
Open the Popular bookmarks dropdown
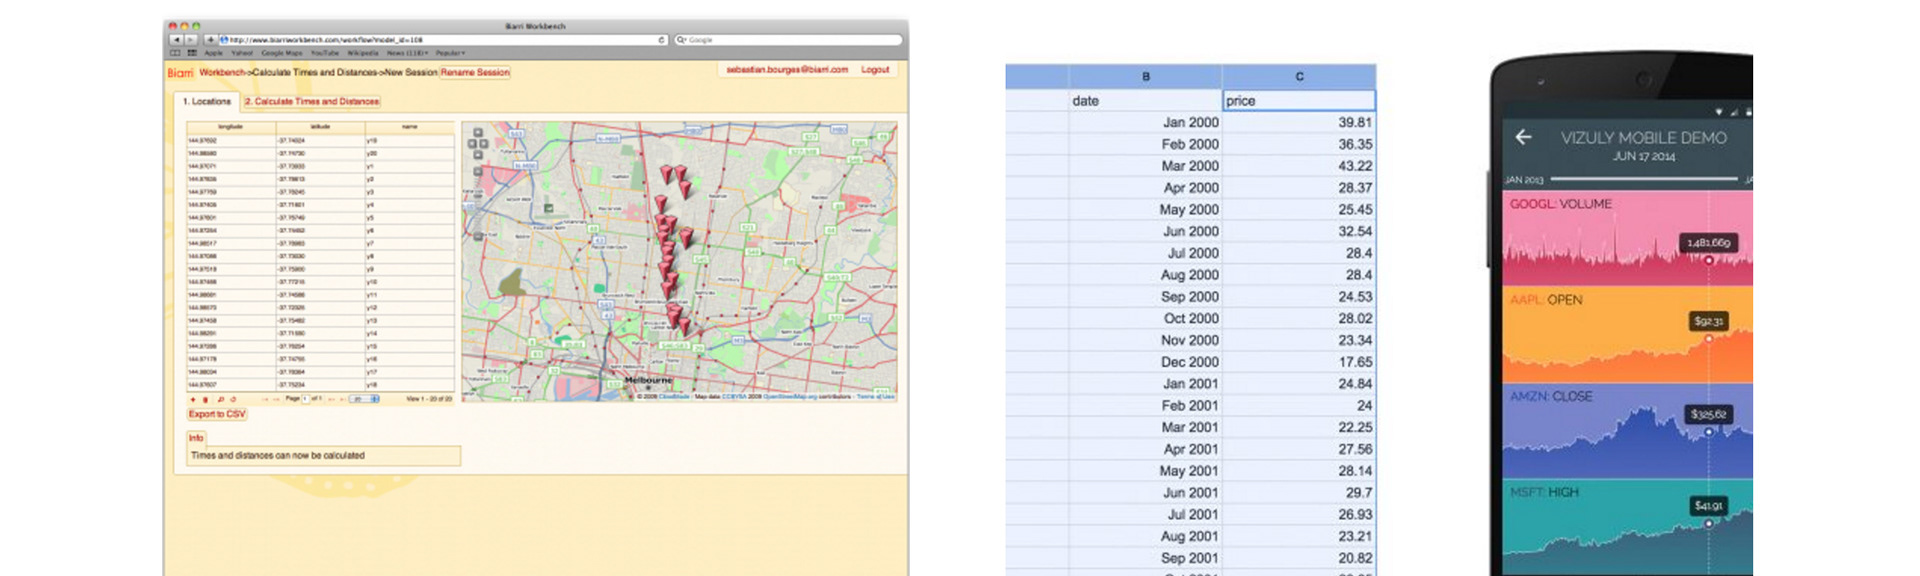point(450,53)
